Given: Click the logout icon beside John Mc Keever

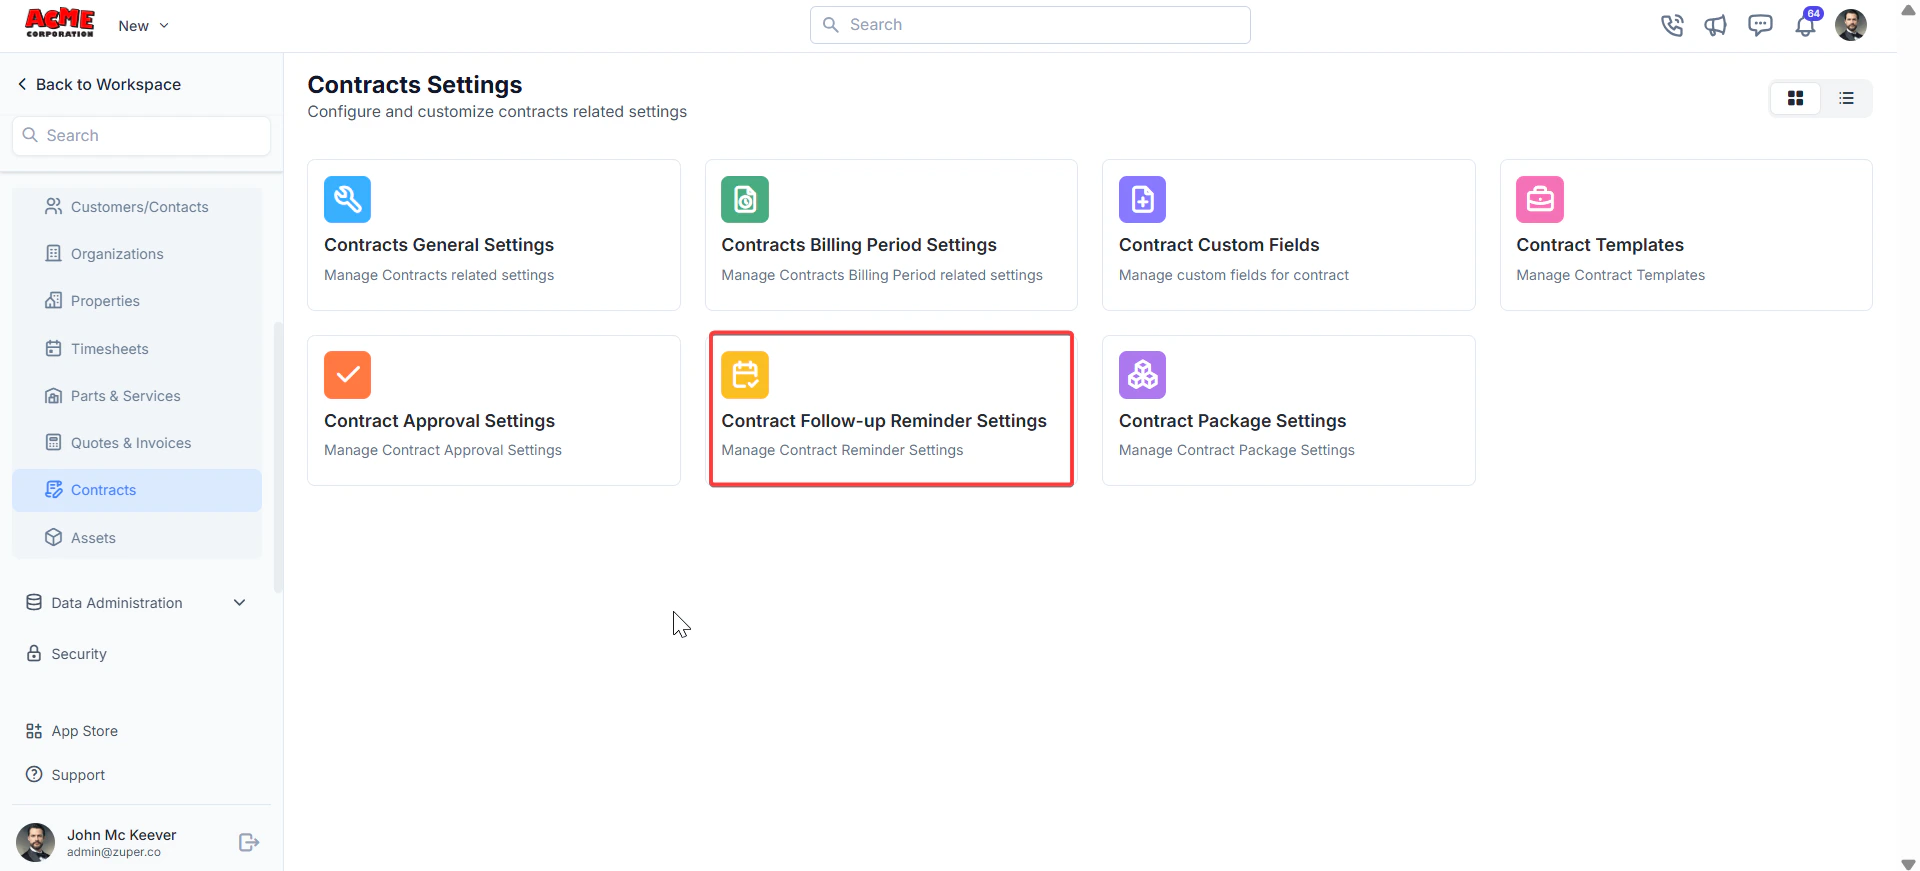Looking at the screenshot, I should 249,843.
